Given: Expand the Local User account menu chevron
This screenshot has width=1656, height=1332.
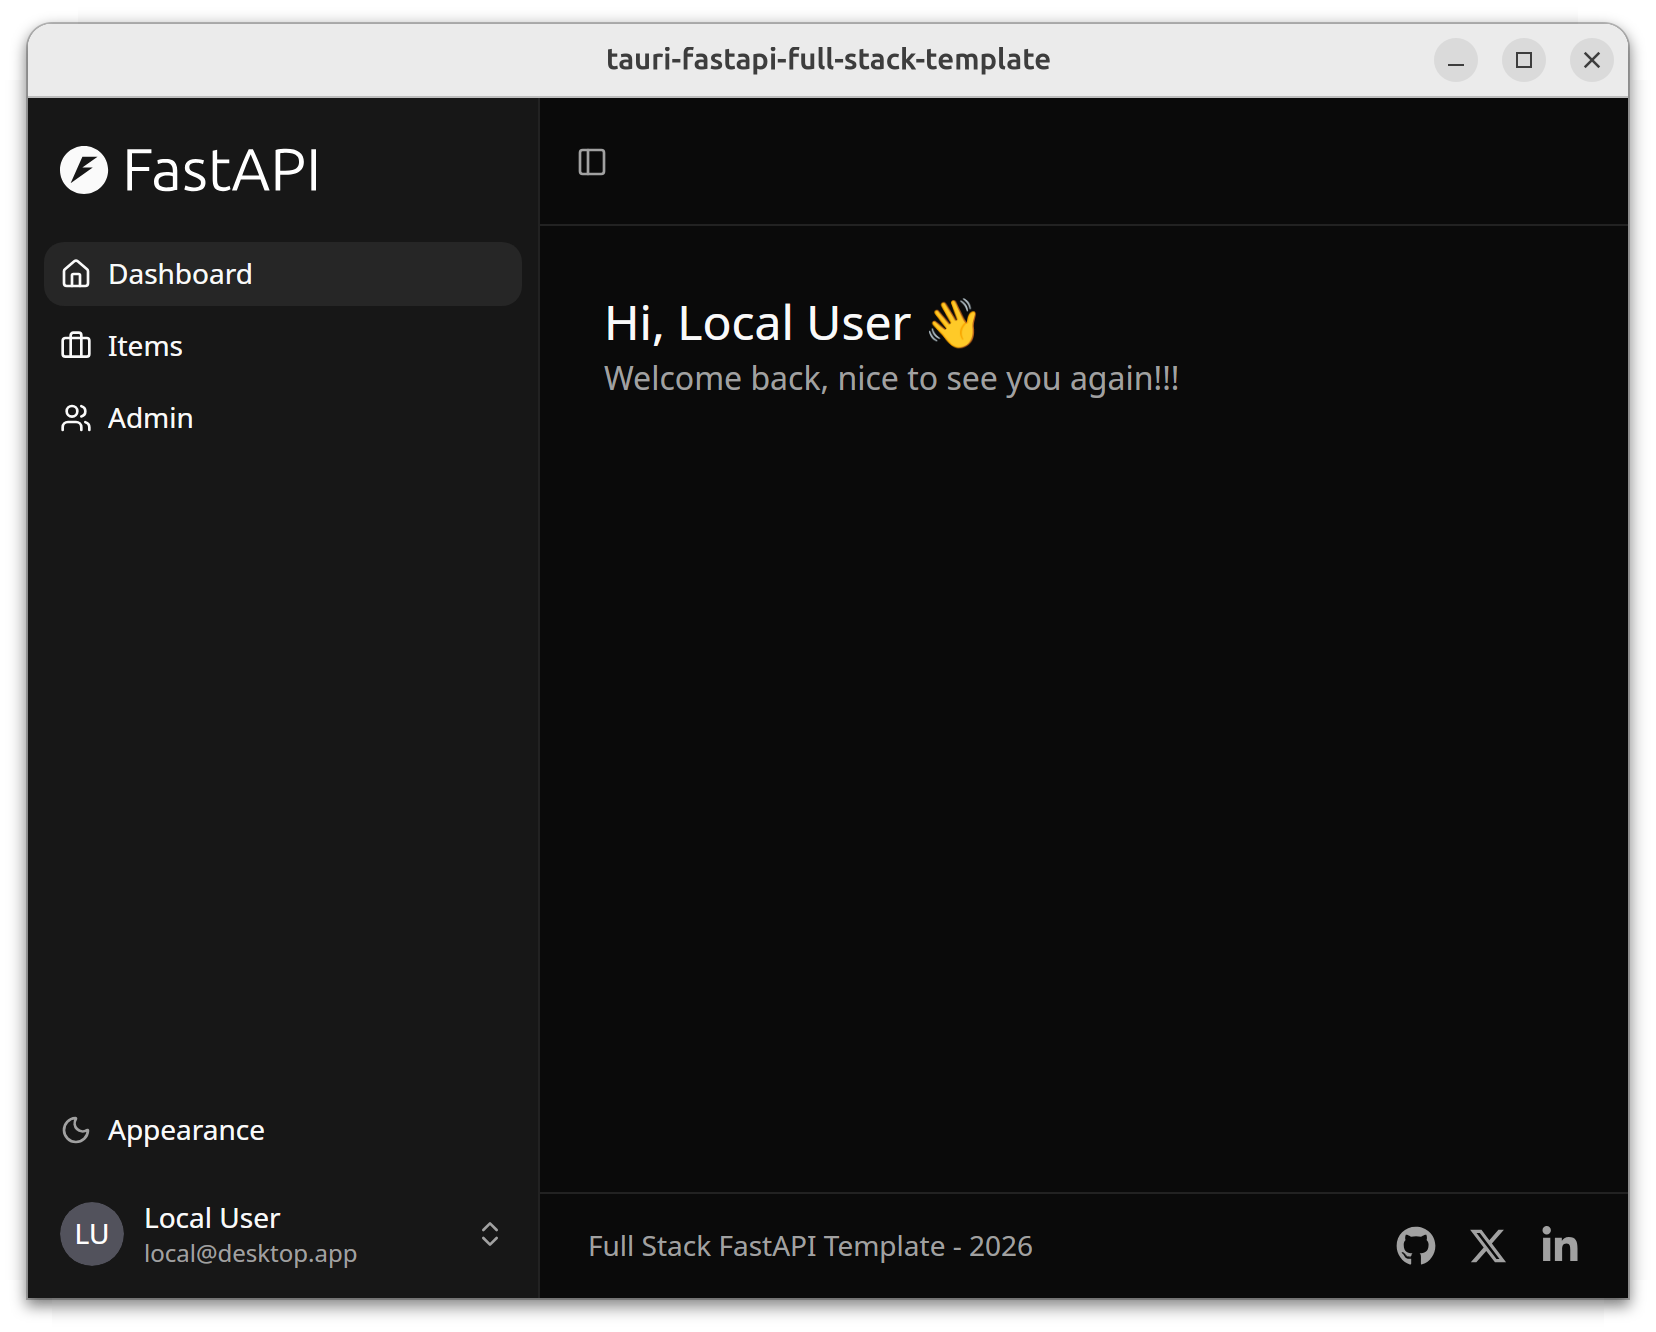Looking at the screenshot, I should [x=490, y=1234].
